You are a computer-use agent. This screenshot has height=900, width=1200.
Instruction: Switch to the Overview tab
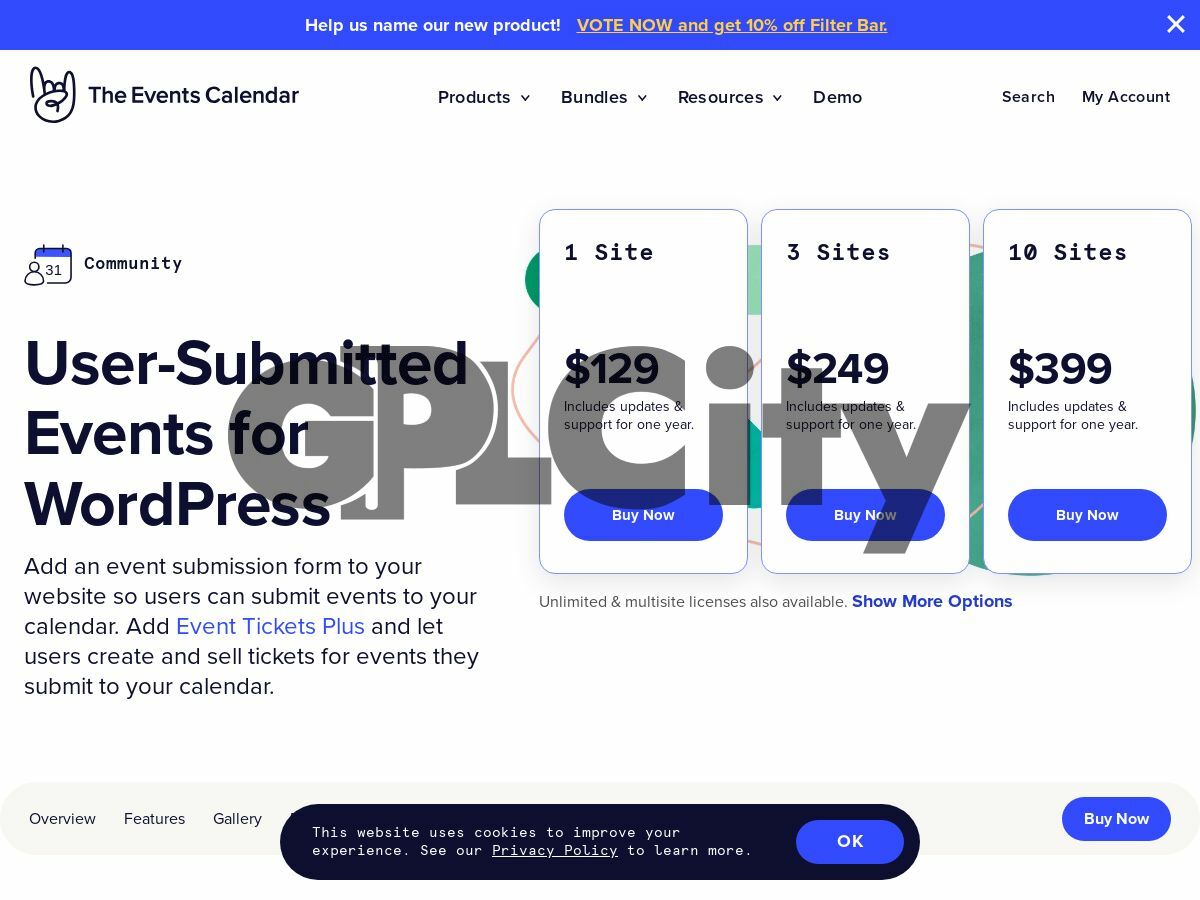(x=62, y=819)
